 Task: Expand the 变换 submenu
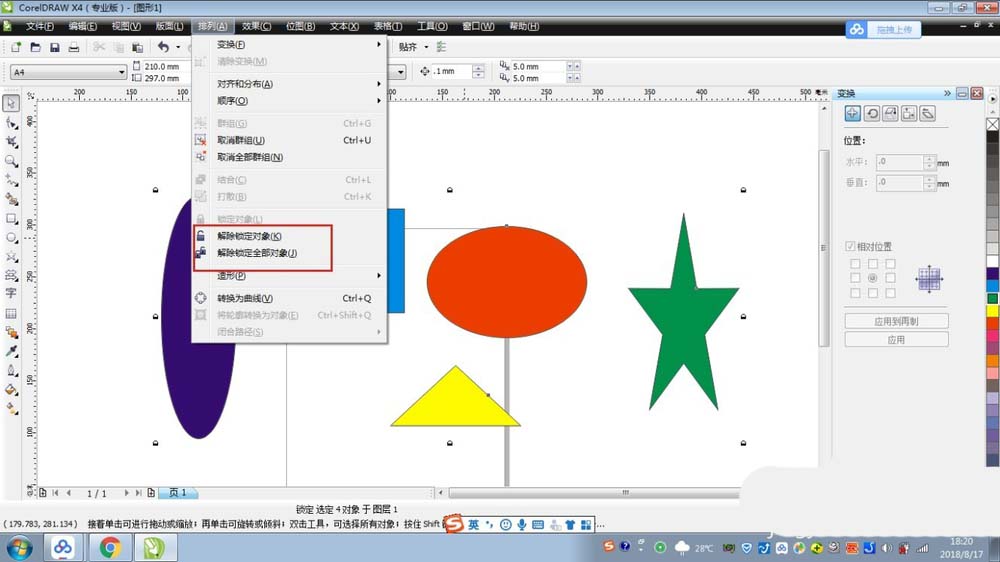pyautogui.click(x=289, y=45)
